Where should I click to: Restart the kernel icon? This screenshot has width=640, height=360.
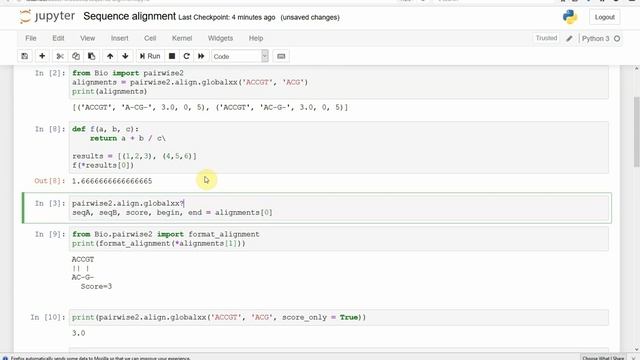(187, 56)
